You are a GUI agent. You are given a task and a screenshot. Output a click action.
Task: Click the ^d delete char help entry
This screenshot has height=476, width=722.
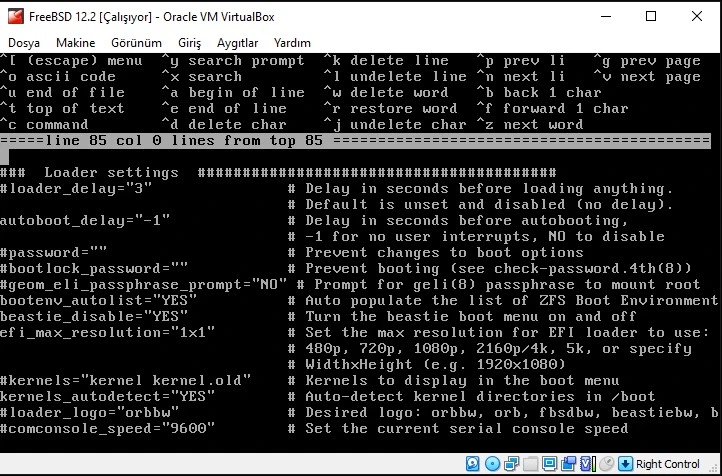pos(224,124)
